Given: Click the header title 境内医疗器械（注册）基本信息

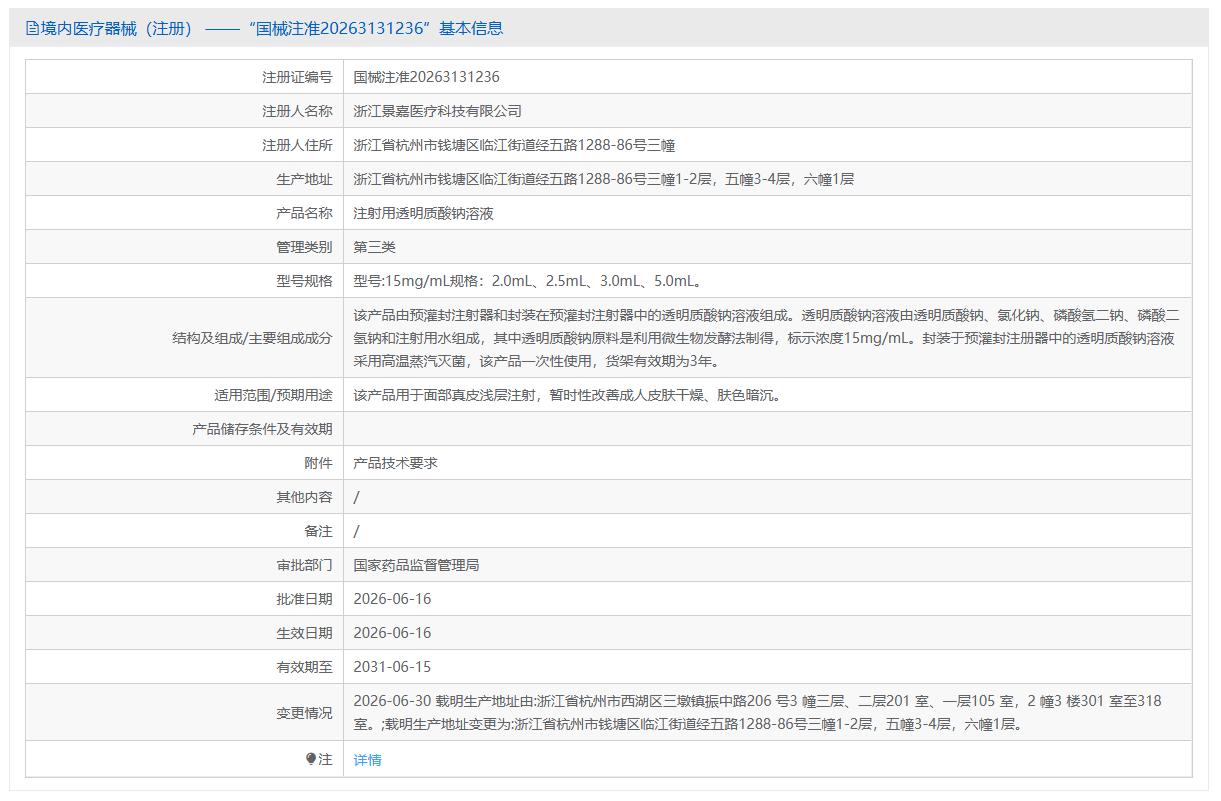Looking at the screenshot, I should click(x=271, y=28).
